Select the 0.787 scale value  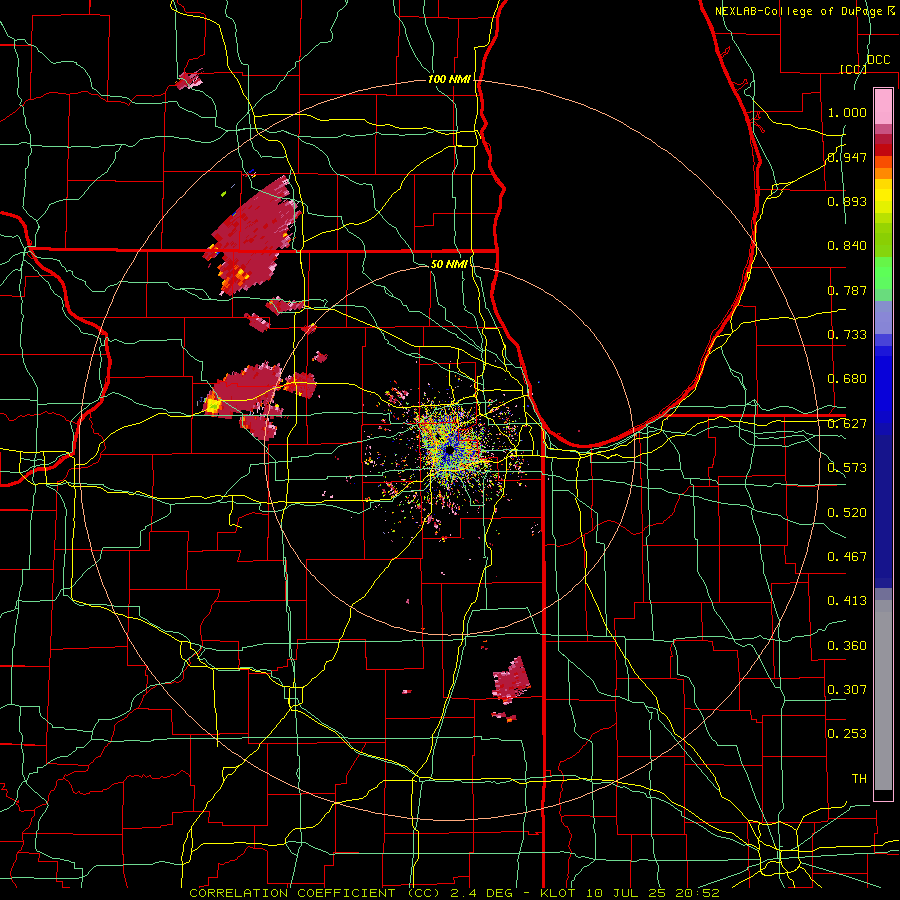coord(847,290)
